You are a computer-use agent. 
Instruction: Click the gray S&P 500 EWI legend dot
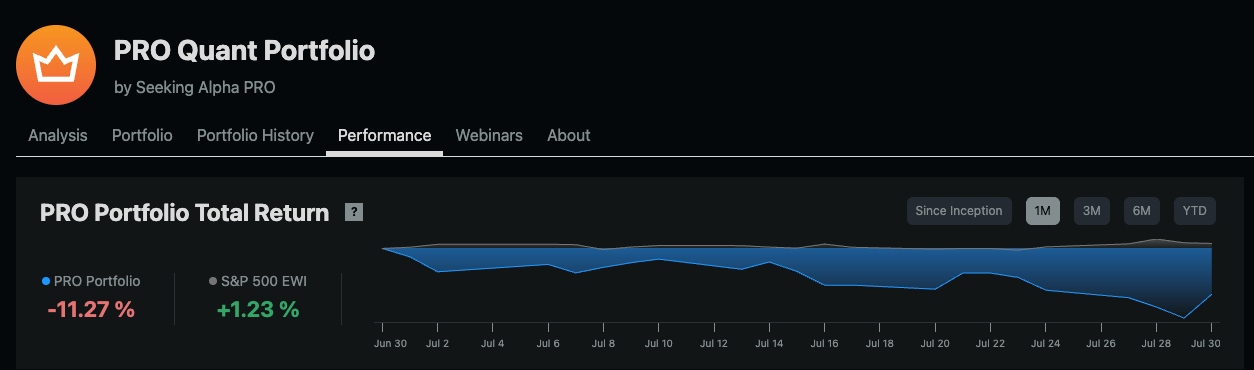[213, 282]
